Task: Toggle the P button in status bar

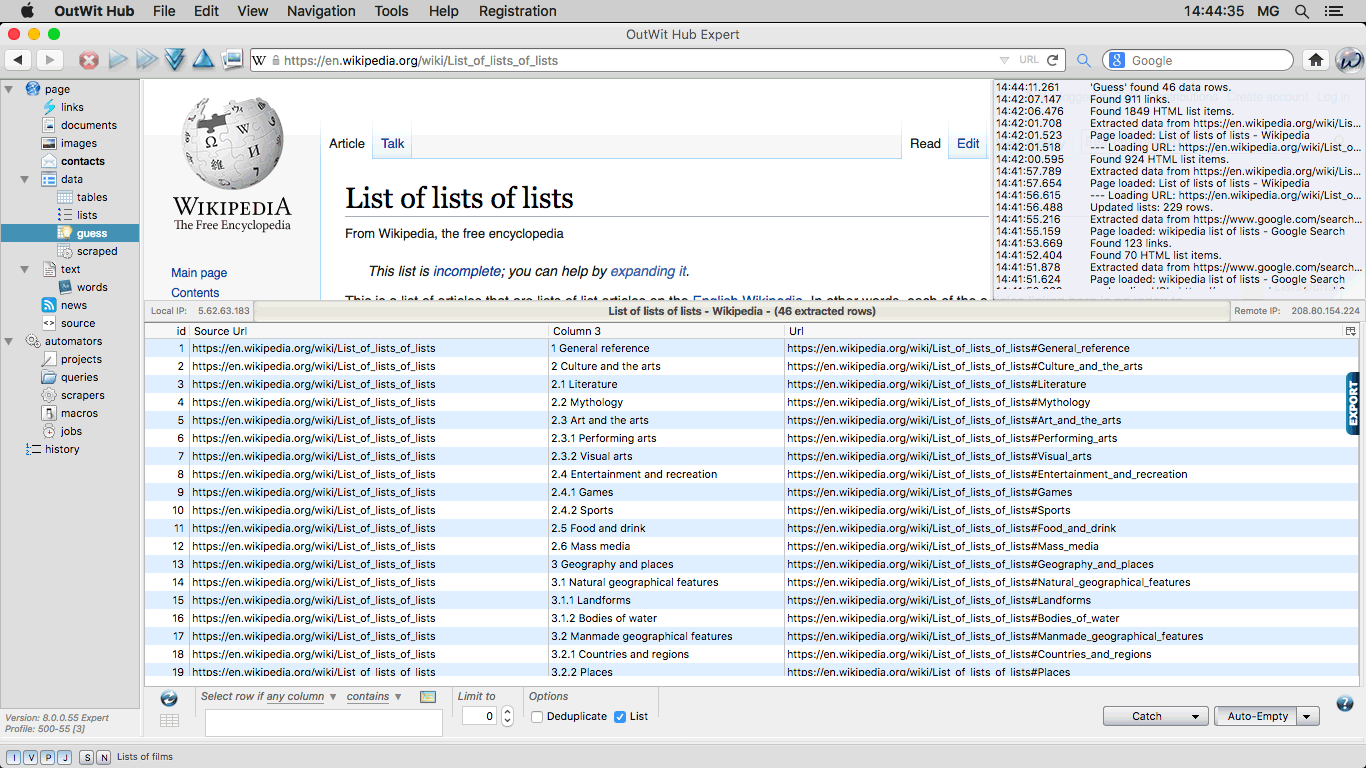Action: pyautogui.click(x=48, y=757)
